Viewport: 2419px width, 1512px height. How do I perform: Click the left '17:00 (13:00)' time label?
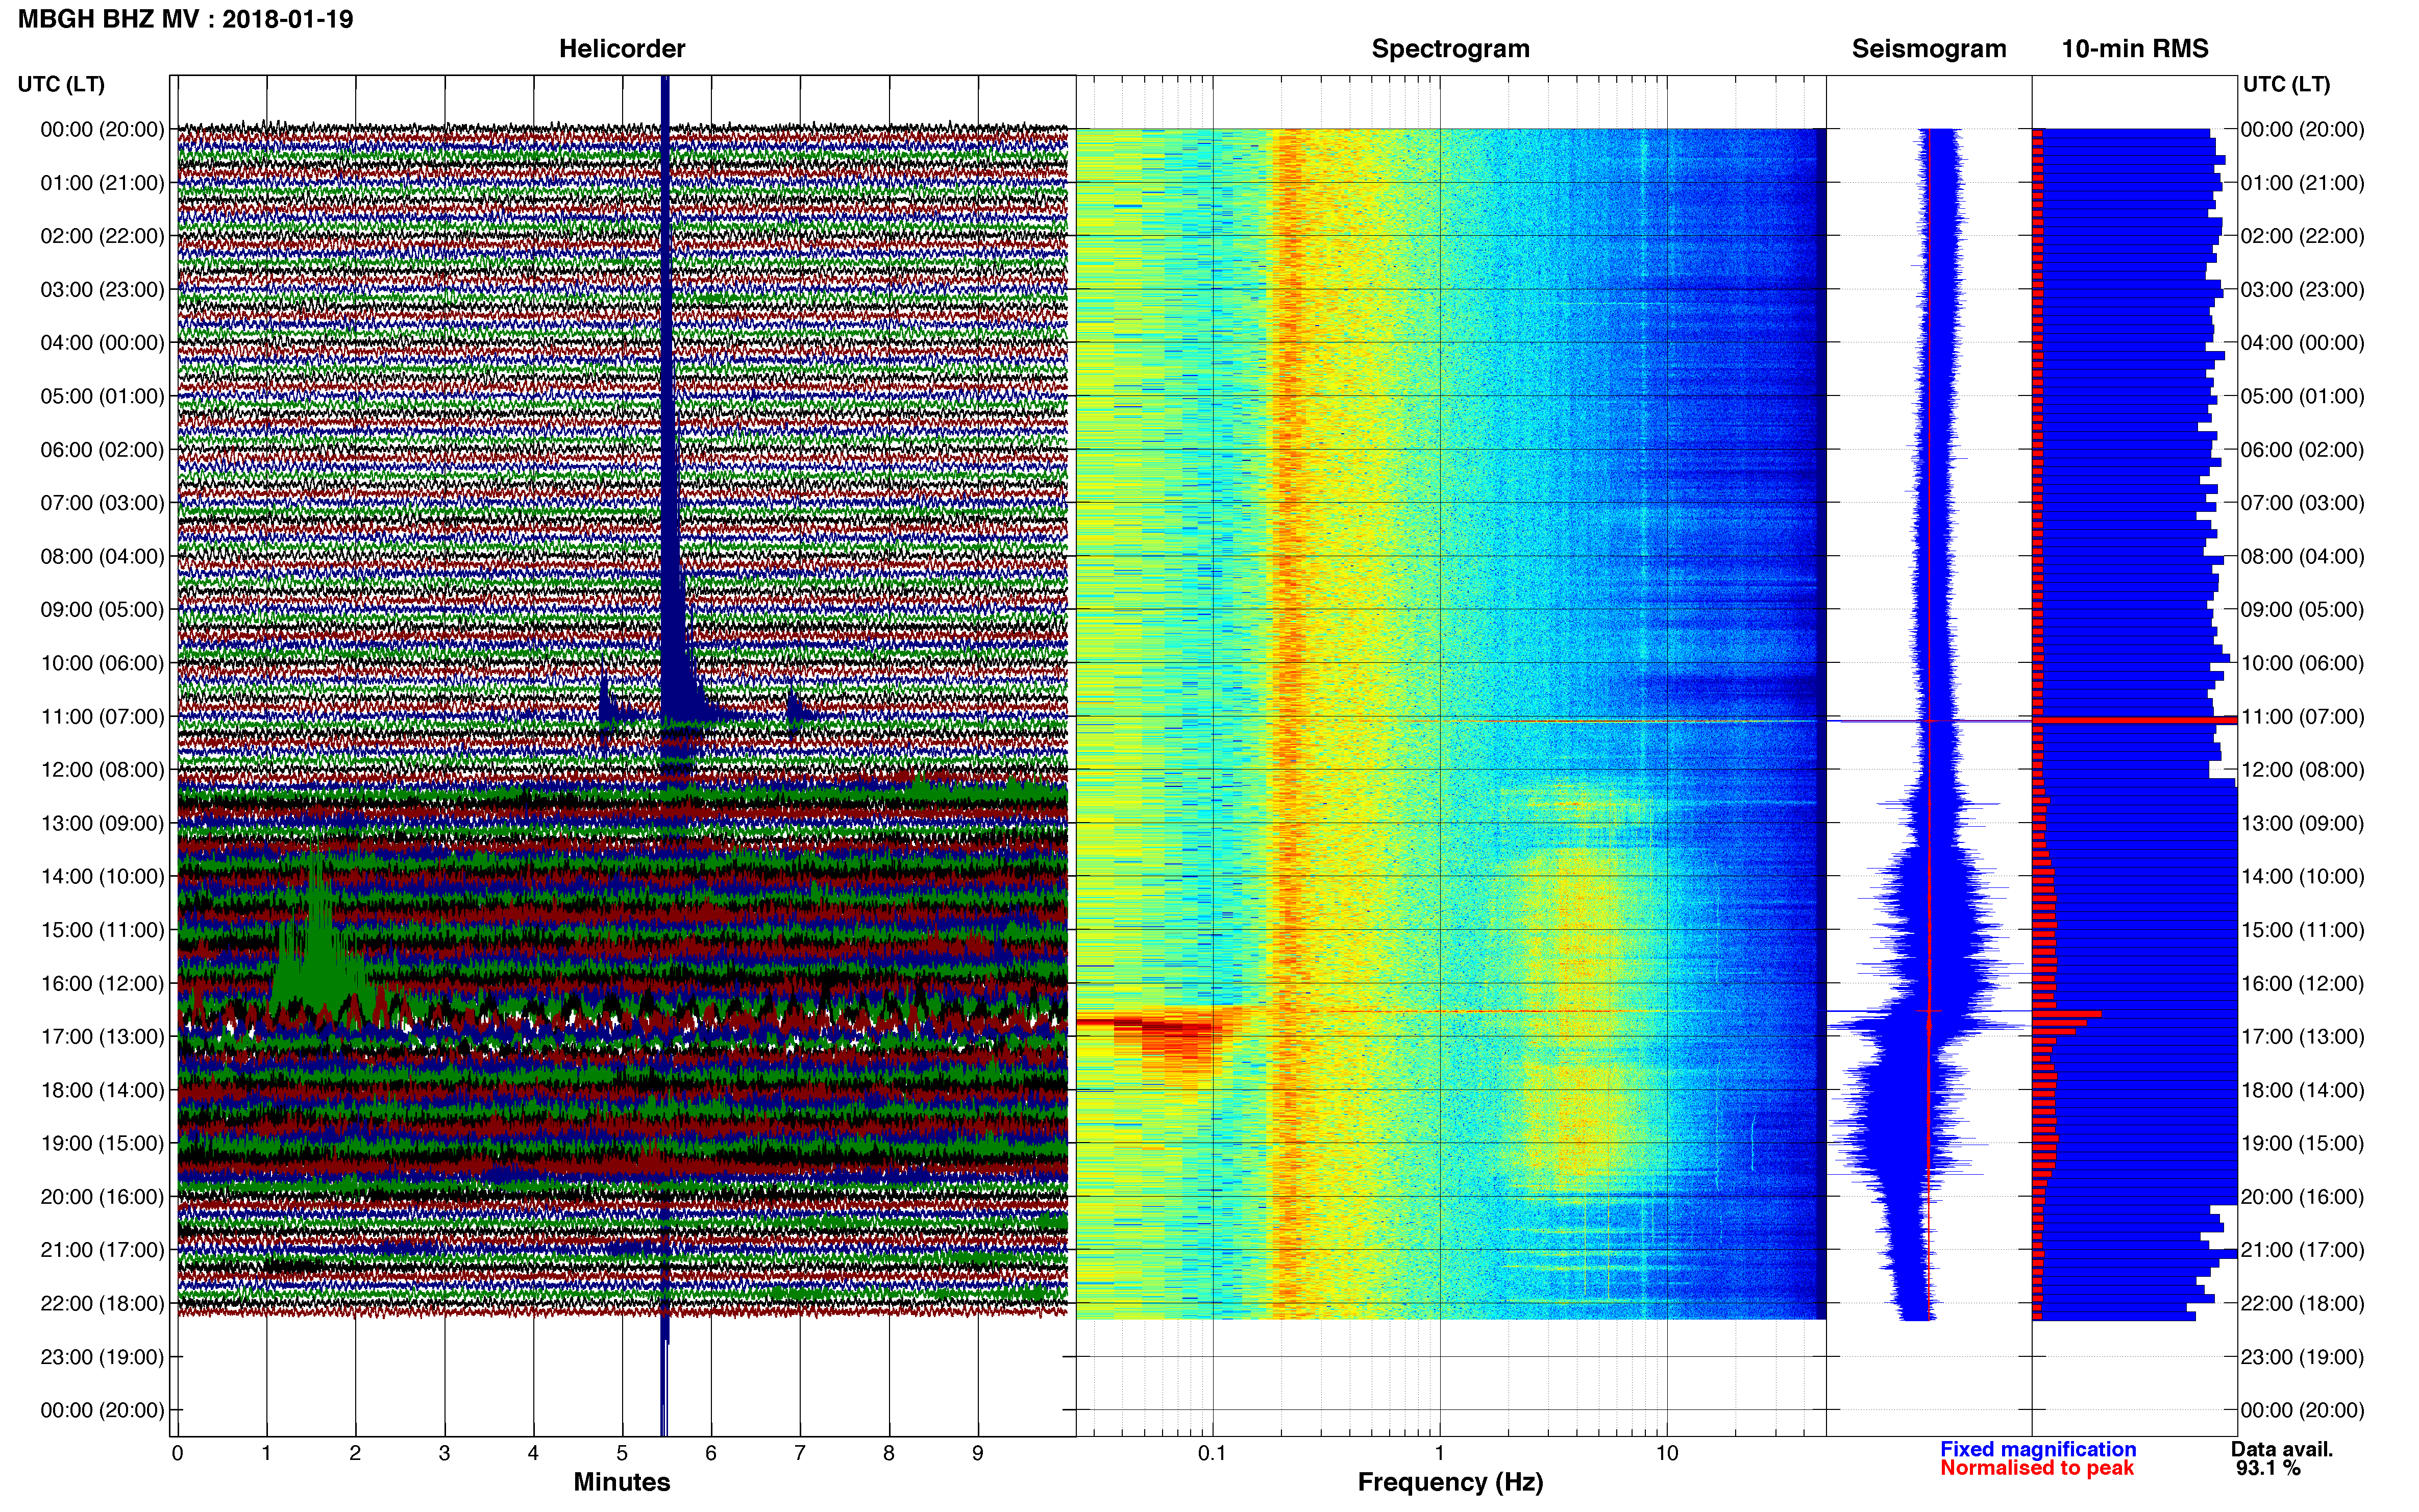tap(102, 1037)
